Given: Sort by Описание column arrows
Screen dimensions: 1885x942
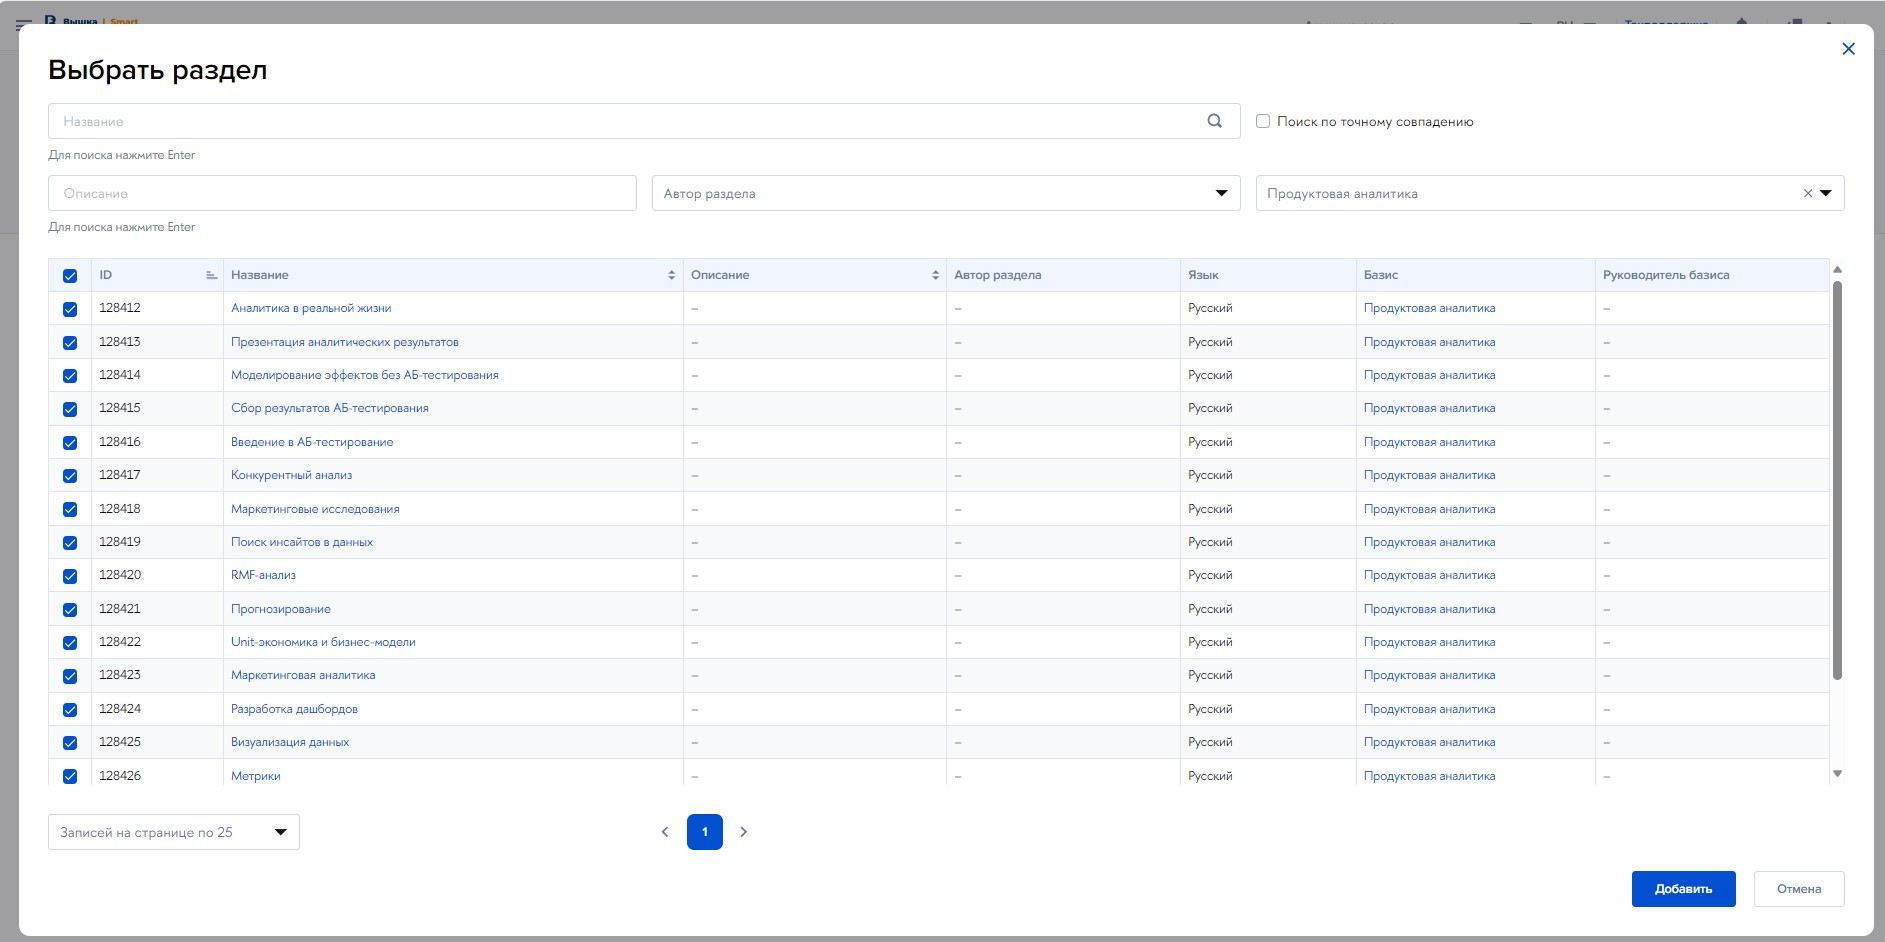Looking at the screenshot, I should (935, 275).
